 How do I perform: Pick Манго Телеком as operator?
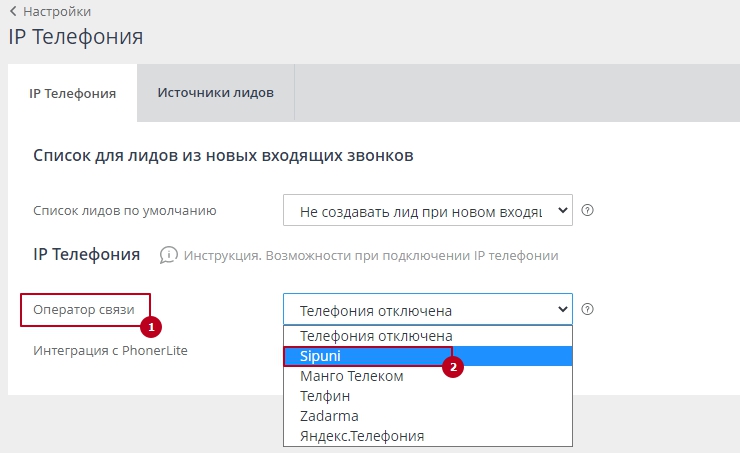coord(352,376)
